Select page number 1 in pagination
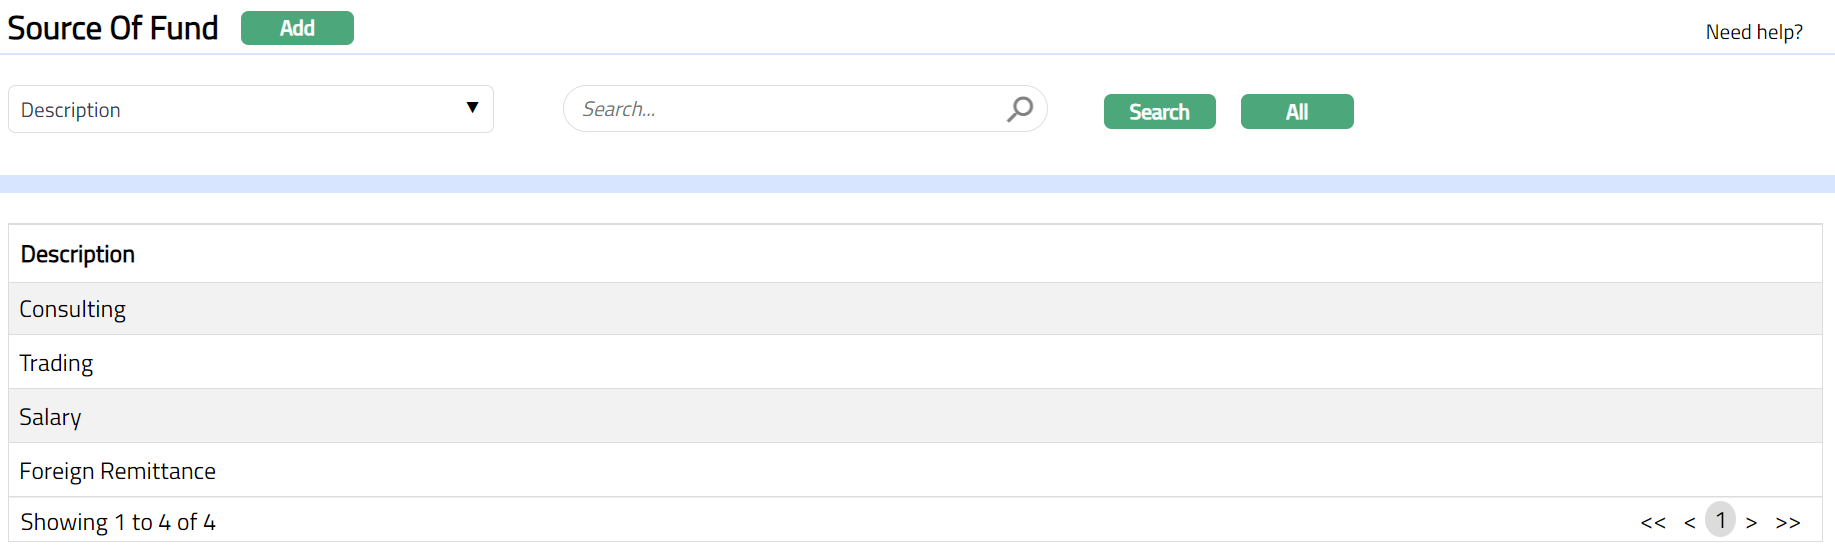 (x=1720, y=520)
